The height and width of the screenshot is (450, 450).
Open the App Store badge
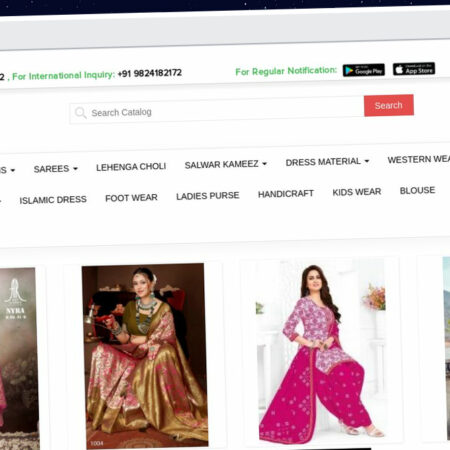click(414, 69)
